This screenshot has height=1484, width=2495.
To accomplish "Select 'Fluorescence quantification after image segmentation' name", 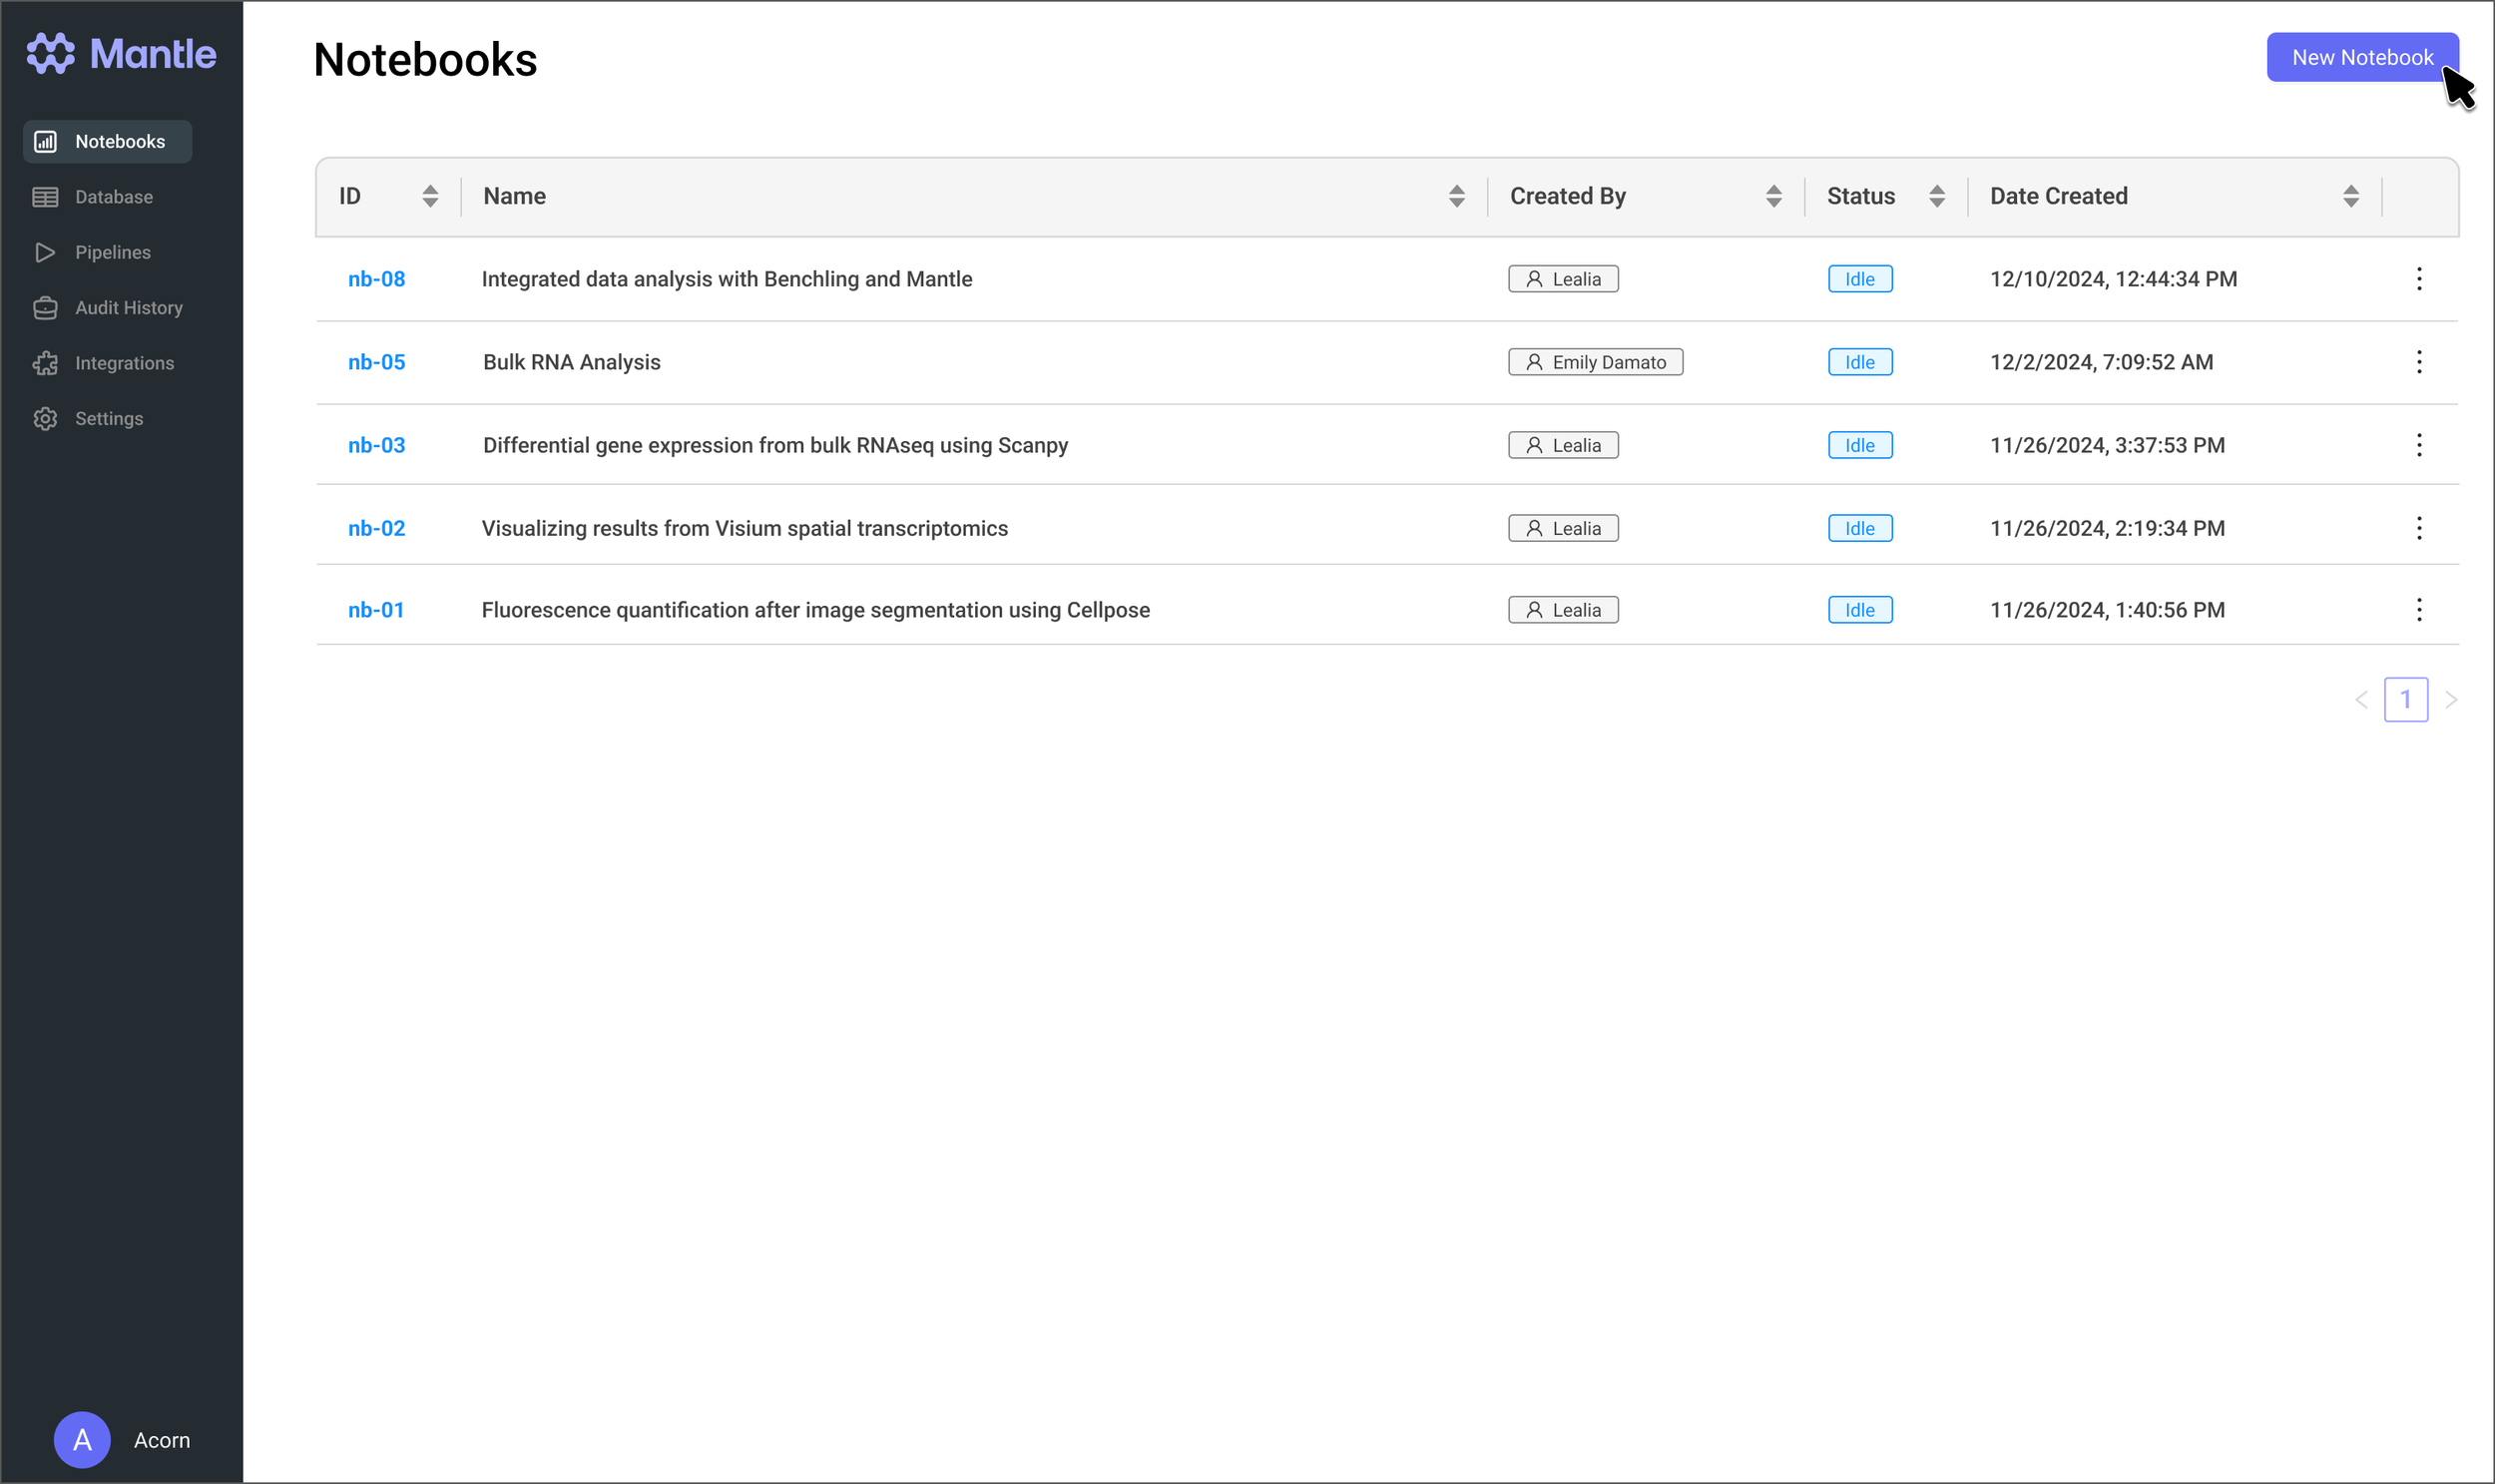I will [x=816, y=610].
